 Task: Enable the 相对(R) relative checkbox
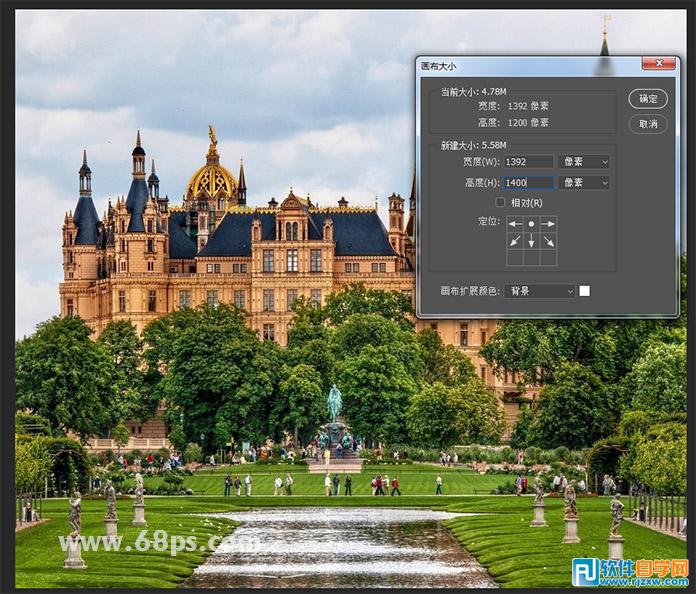coord(500,202)
